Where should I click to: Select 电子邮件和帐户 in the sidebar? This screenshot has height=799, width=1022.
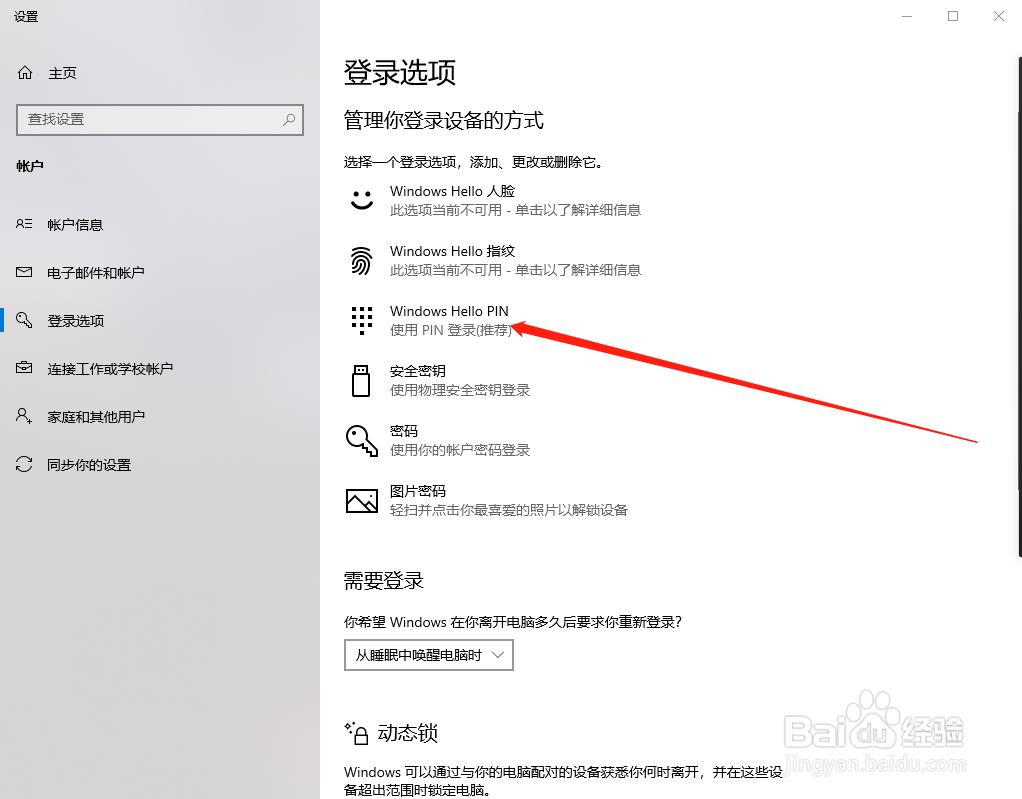(95, 272)
